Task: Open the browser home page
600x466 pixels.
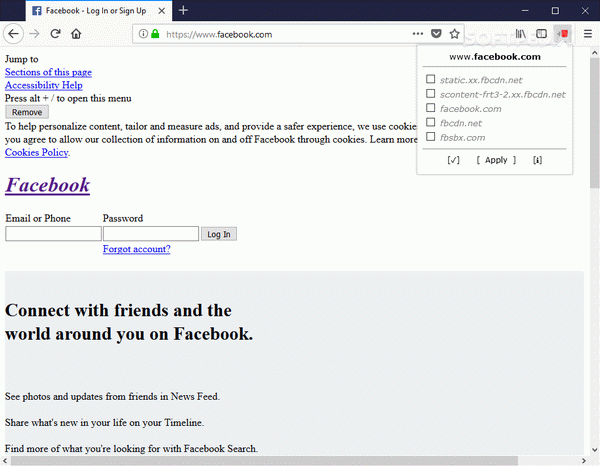Action: point(76,34)
